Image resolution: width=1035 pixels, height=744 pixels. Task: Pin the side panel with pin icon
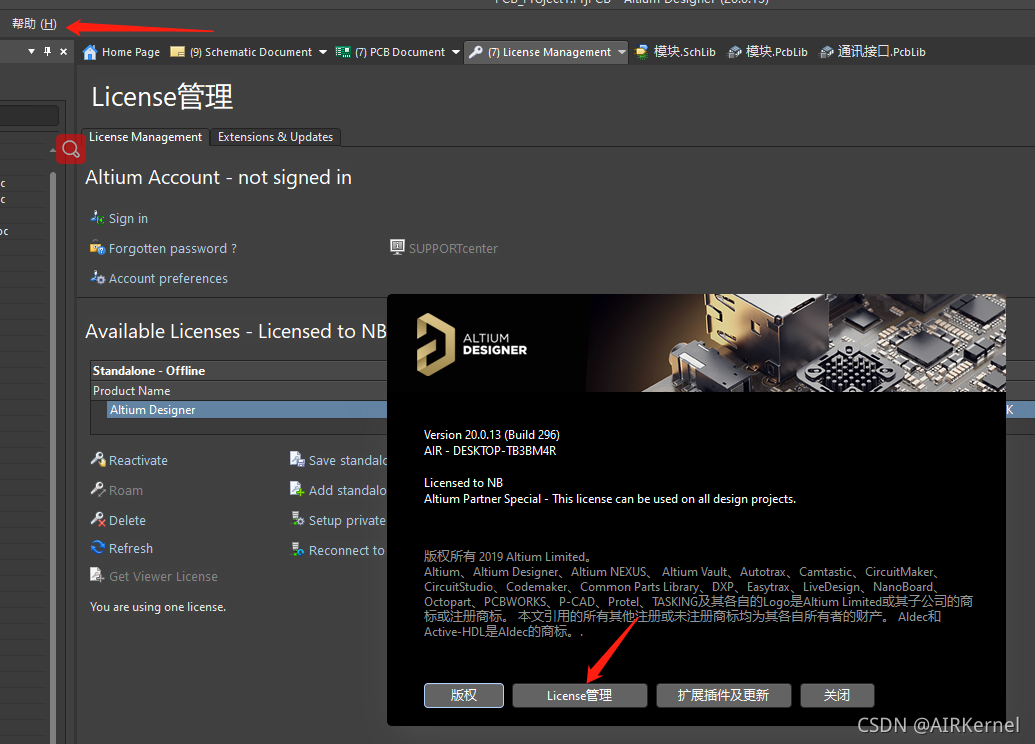click(48, 51)
